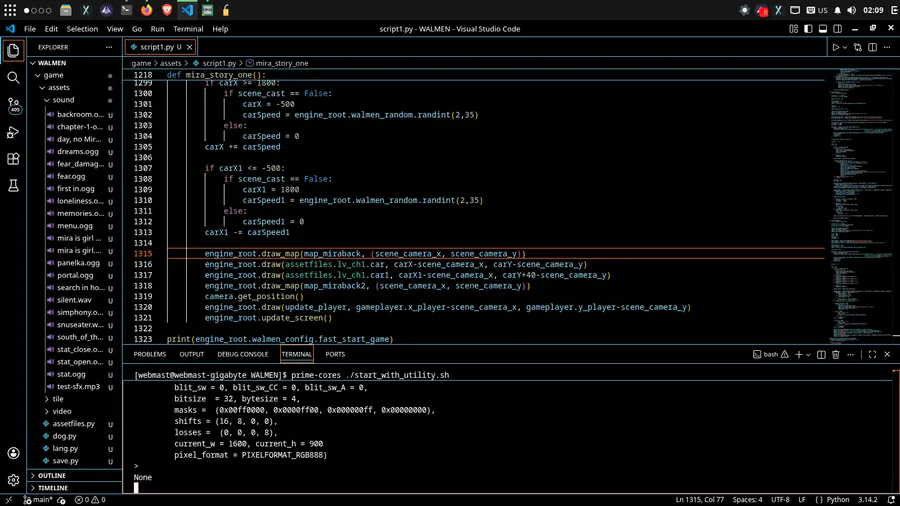Split the editor right
The width and height of the screenshot is (900, 506).
point(872,47)
